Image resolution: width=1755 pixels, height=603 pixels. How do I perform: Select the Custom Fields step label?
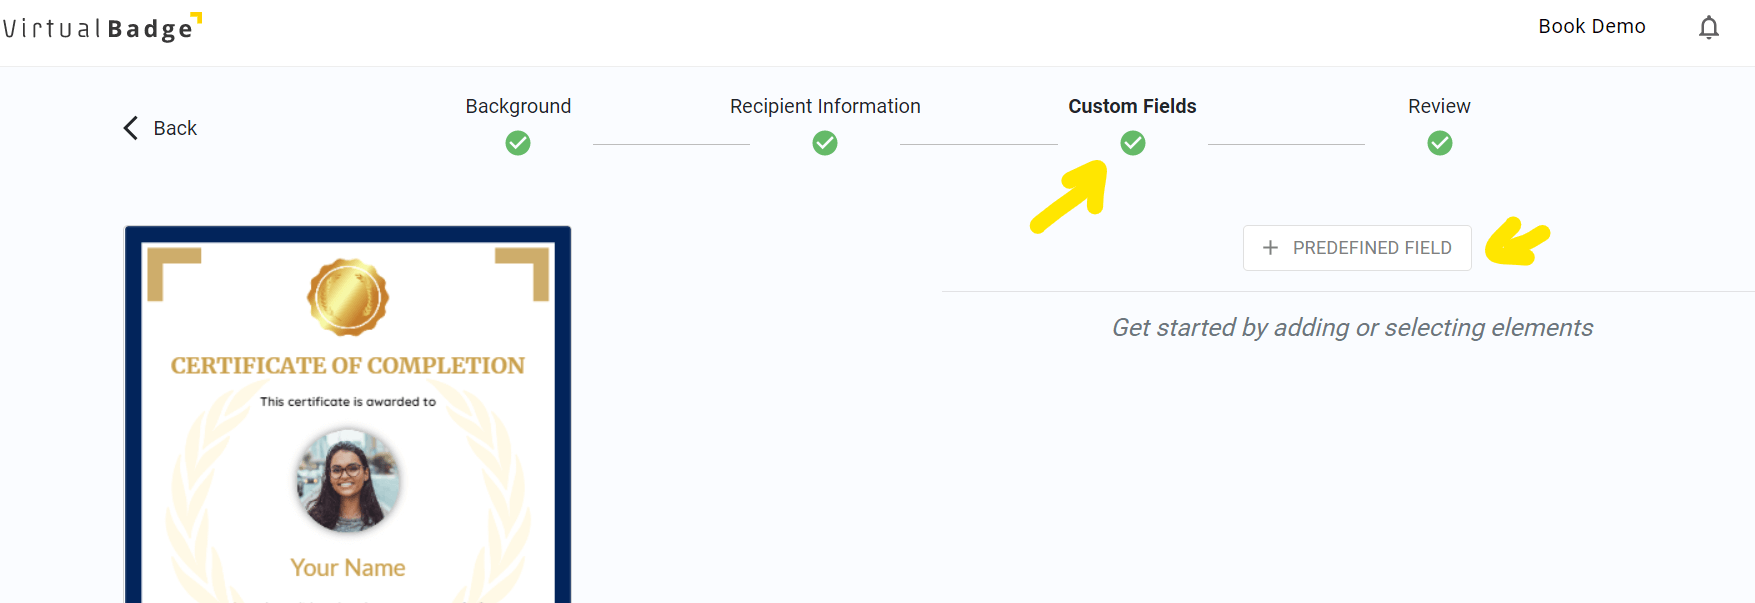pyautogui.click(x=1132, y=106)
